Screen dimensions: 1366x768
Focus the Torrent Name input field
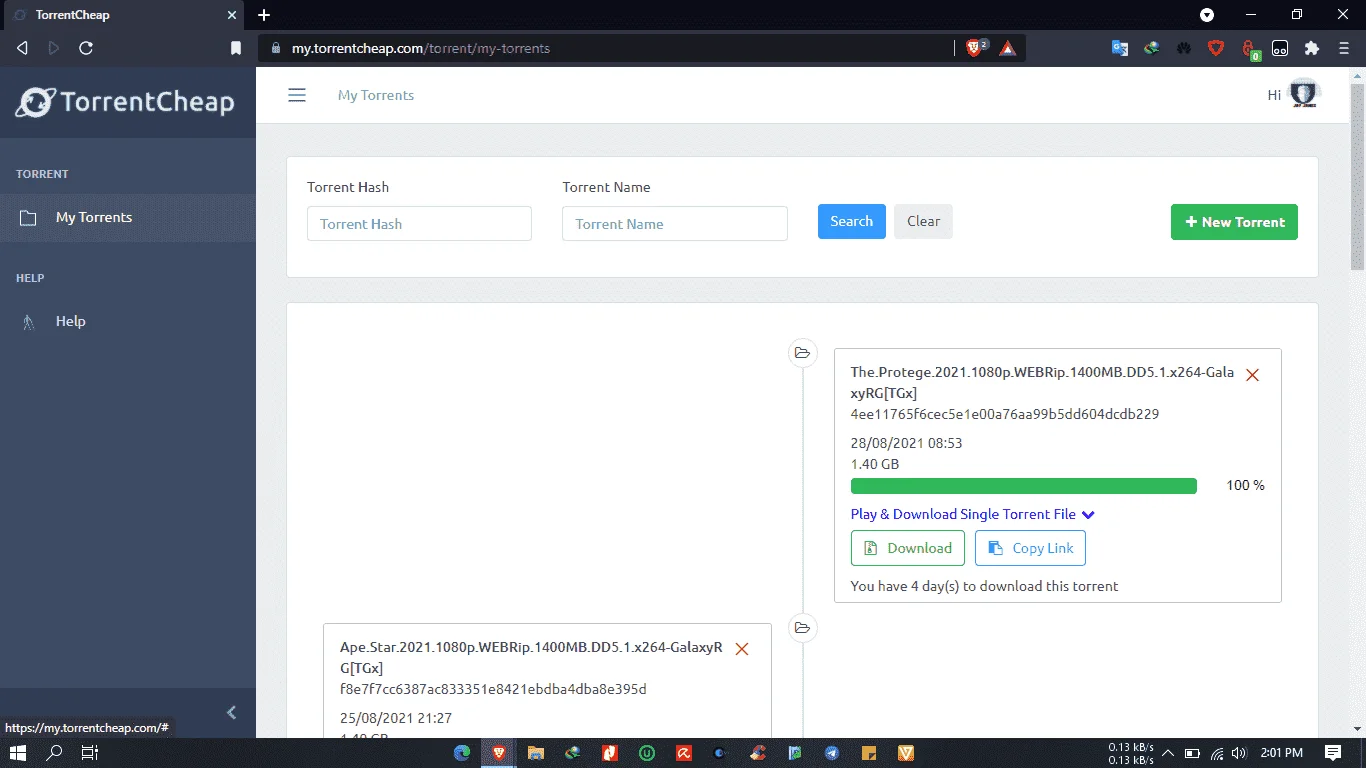(x=675, y=224)
